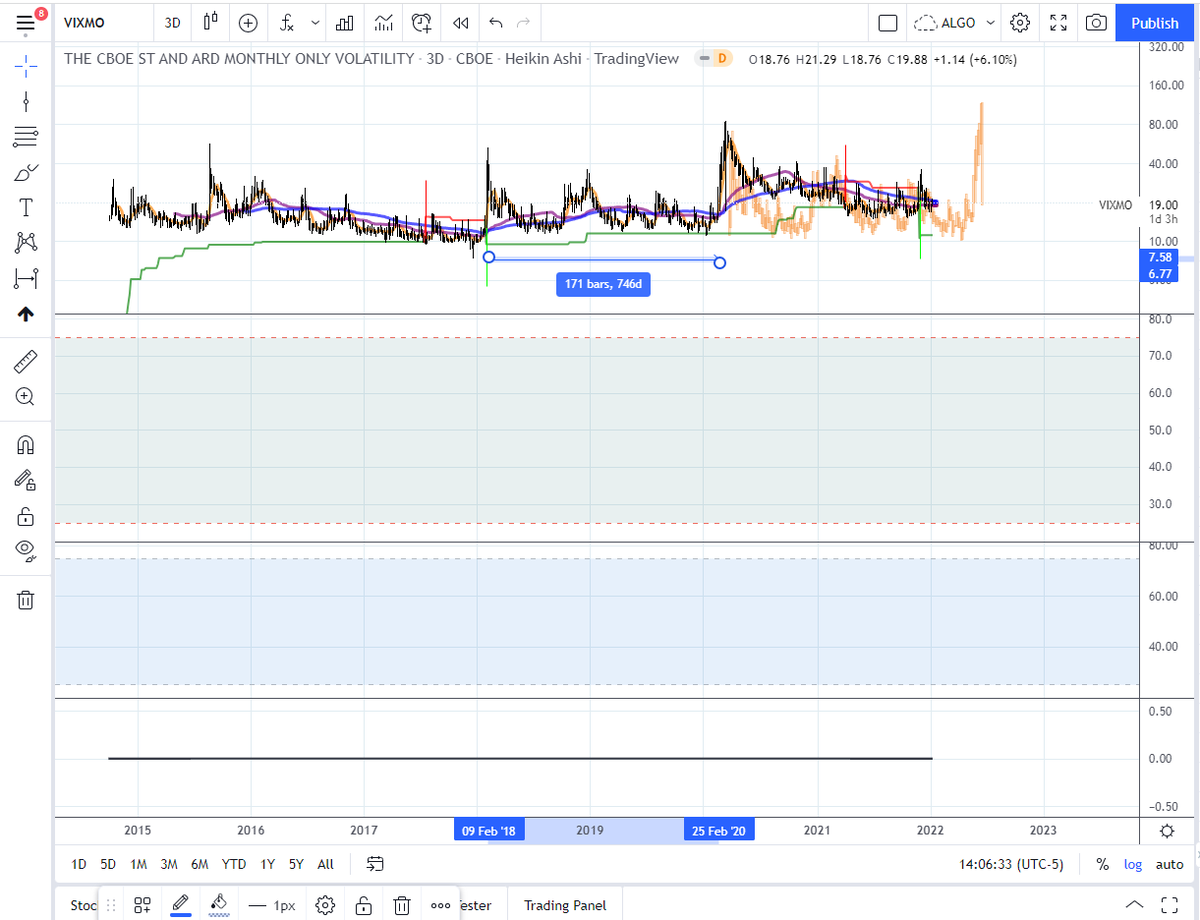Set range to 6M
Viewport: 1200px width, 920px height.
point(200,864)
